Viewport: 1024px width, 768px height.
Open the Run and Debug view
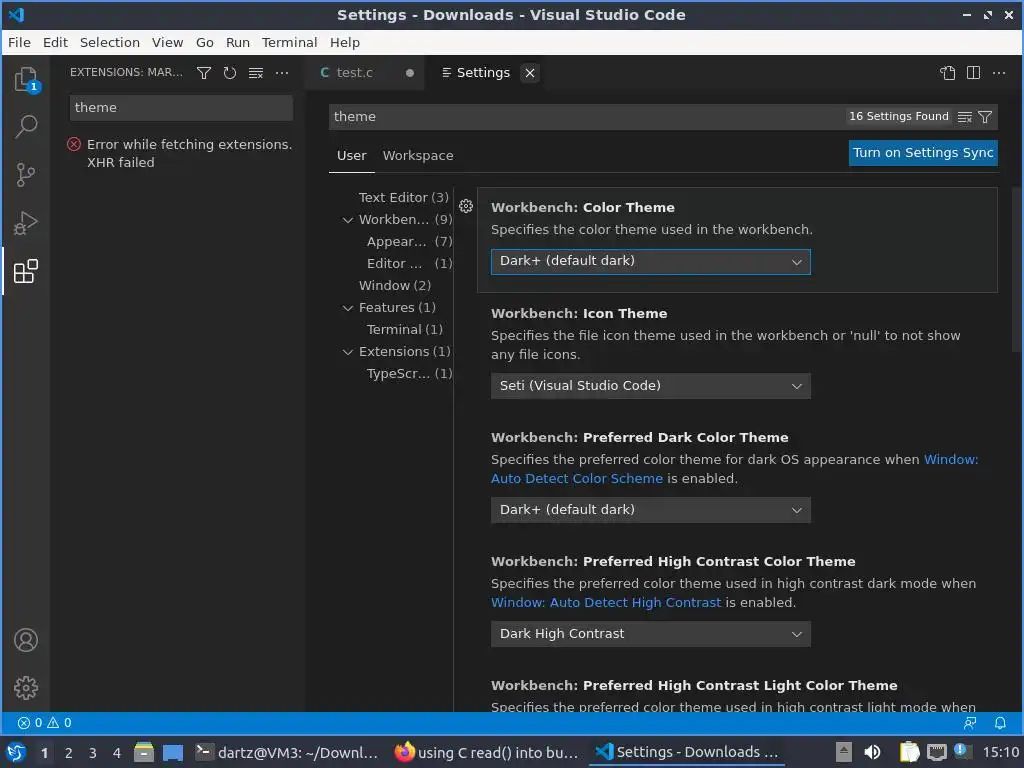[x=26, y=223]
